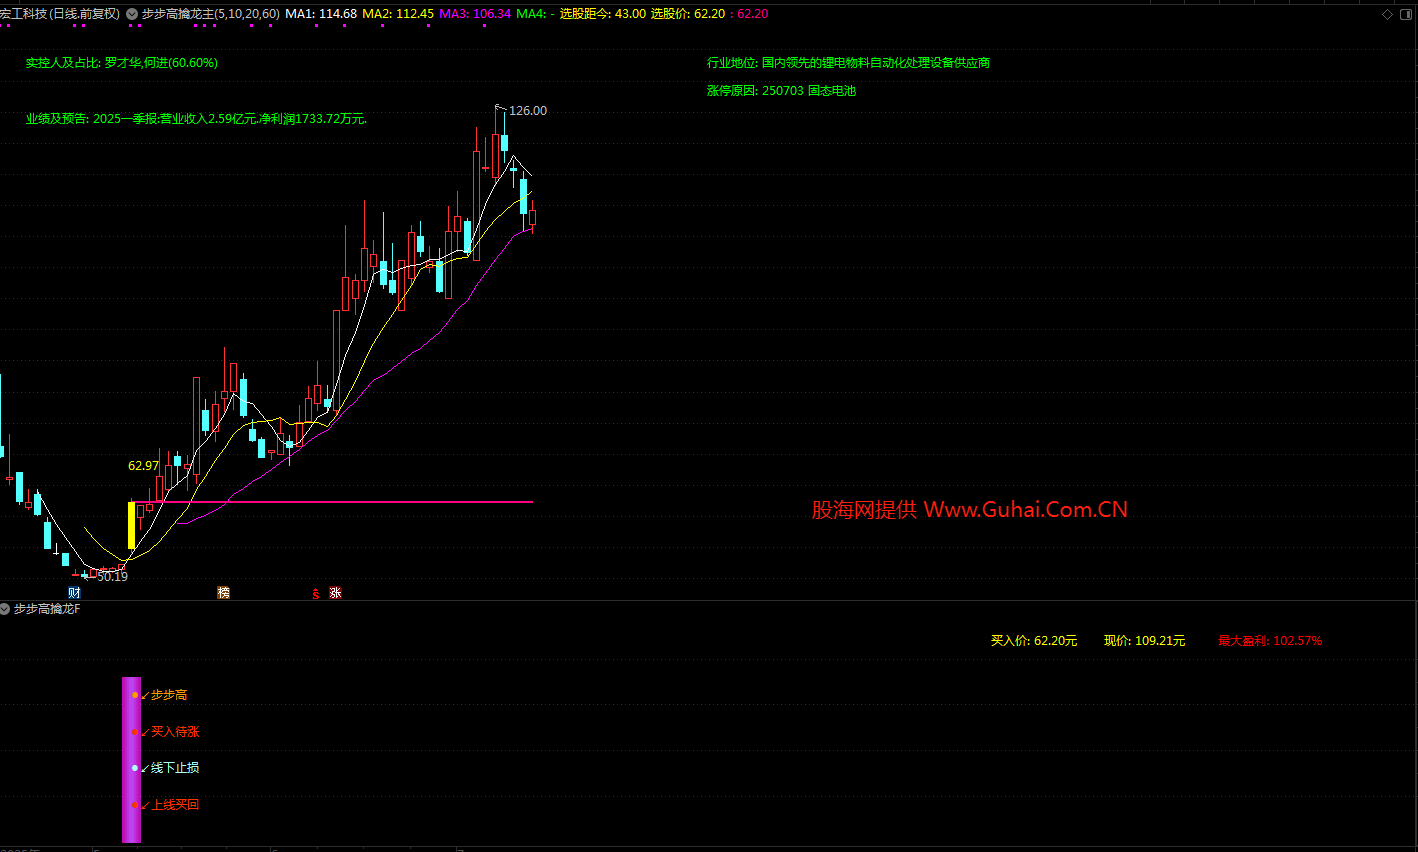Click the 线下止损 signal label
The height and width of the screenshot is (852, 1418).
175,768
